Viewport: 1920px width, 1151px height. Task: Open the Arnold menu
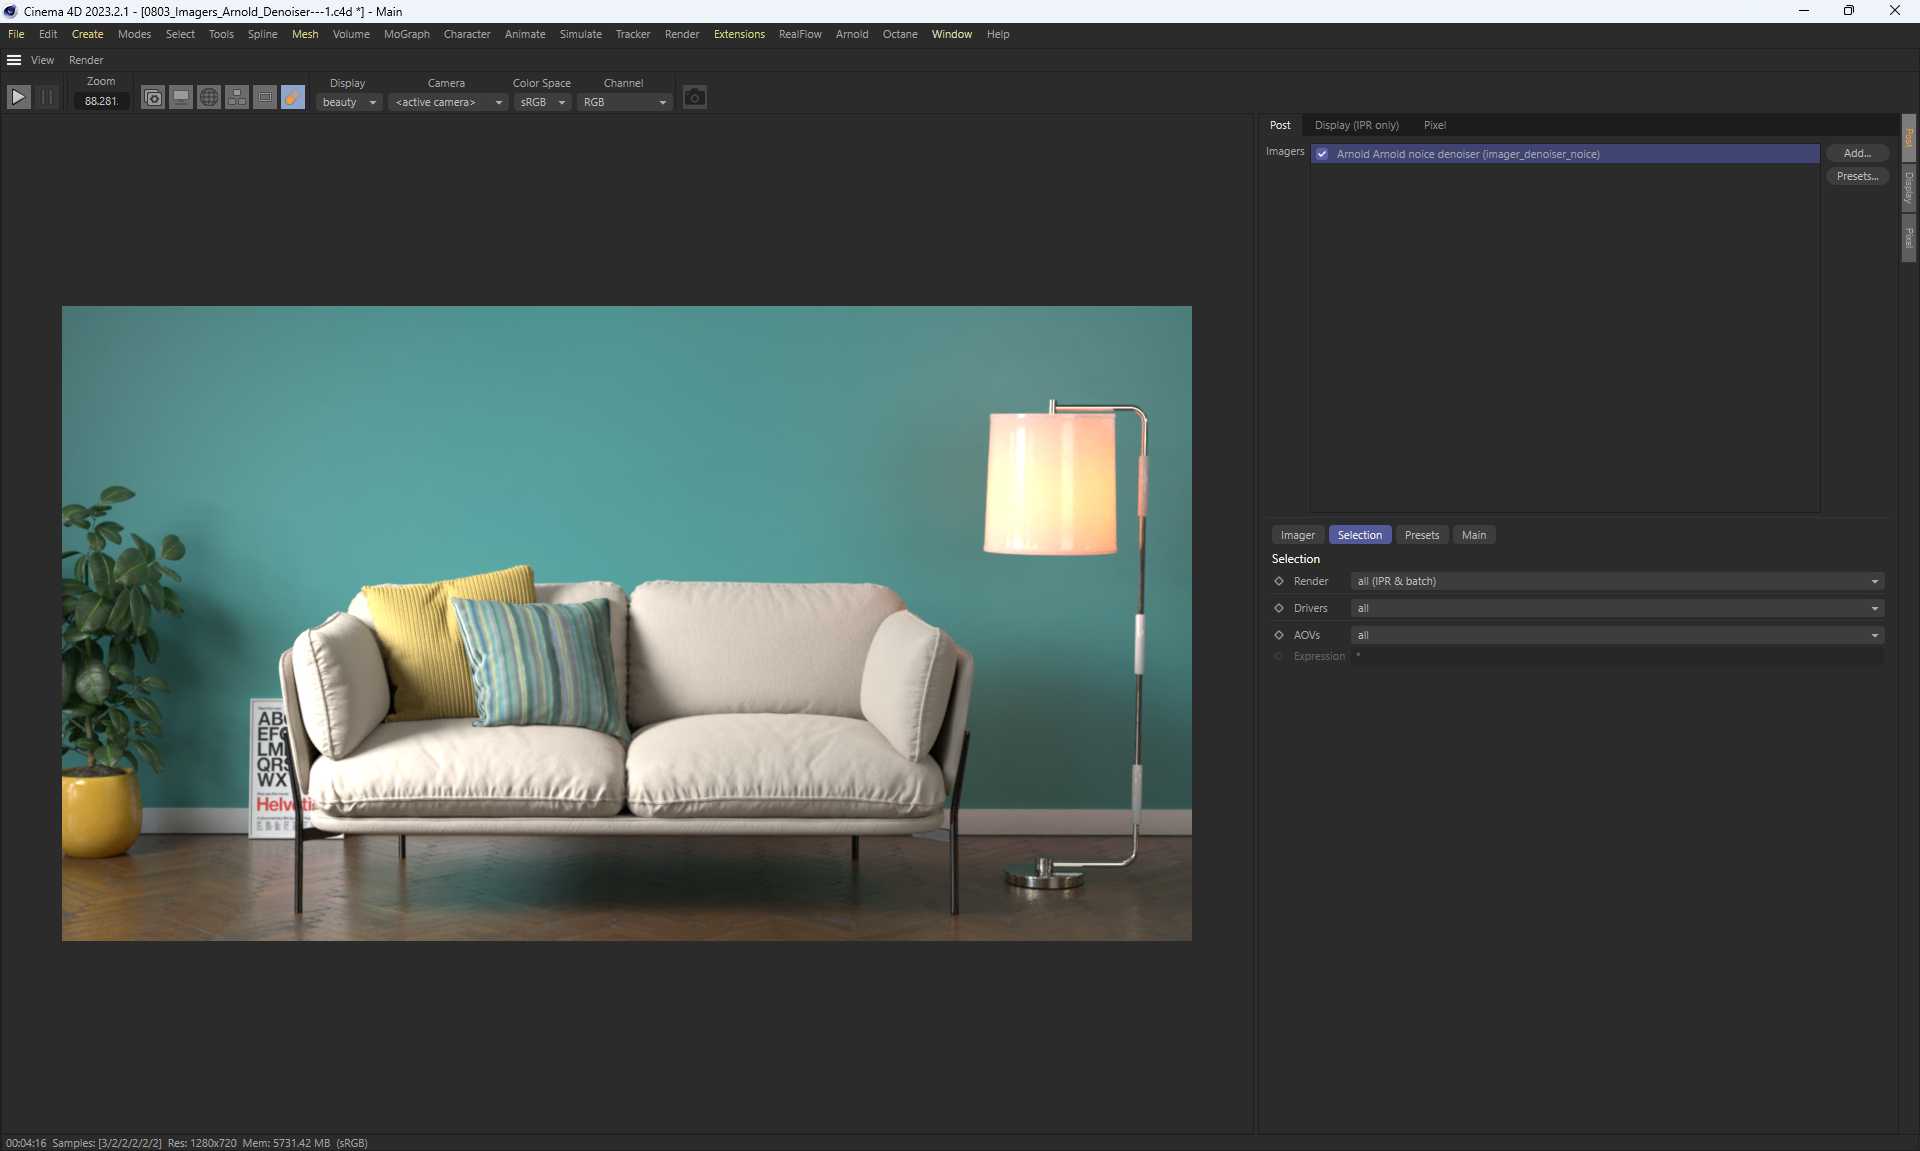click(852, 34)
